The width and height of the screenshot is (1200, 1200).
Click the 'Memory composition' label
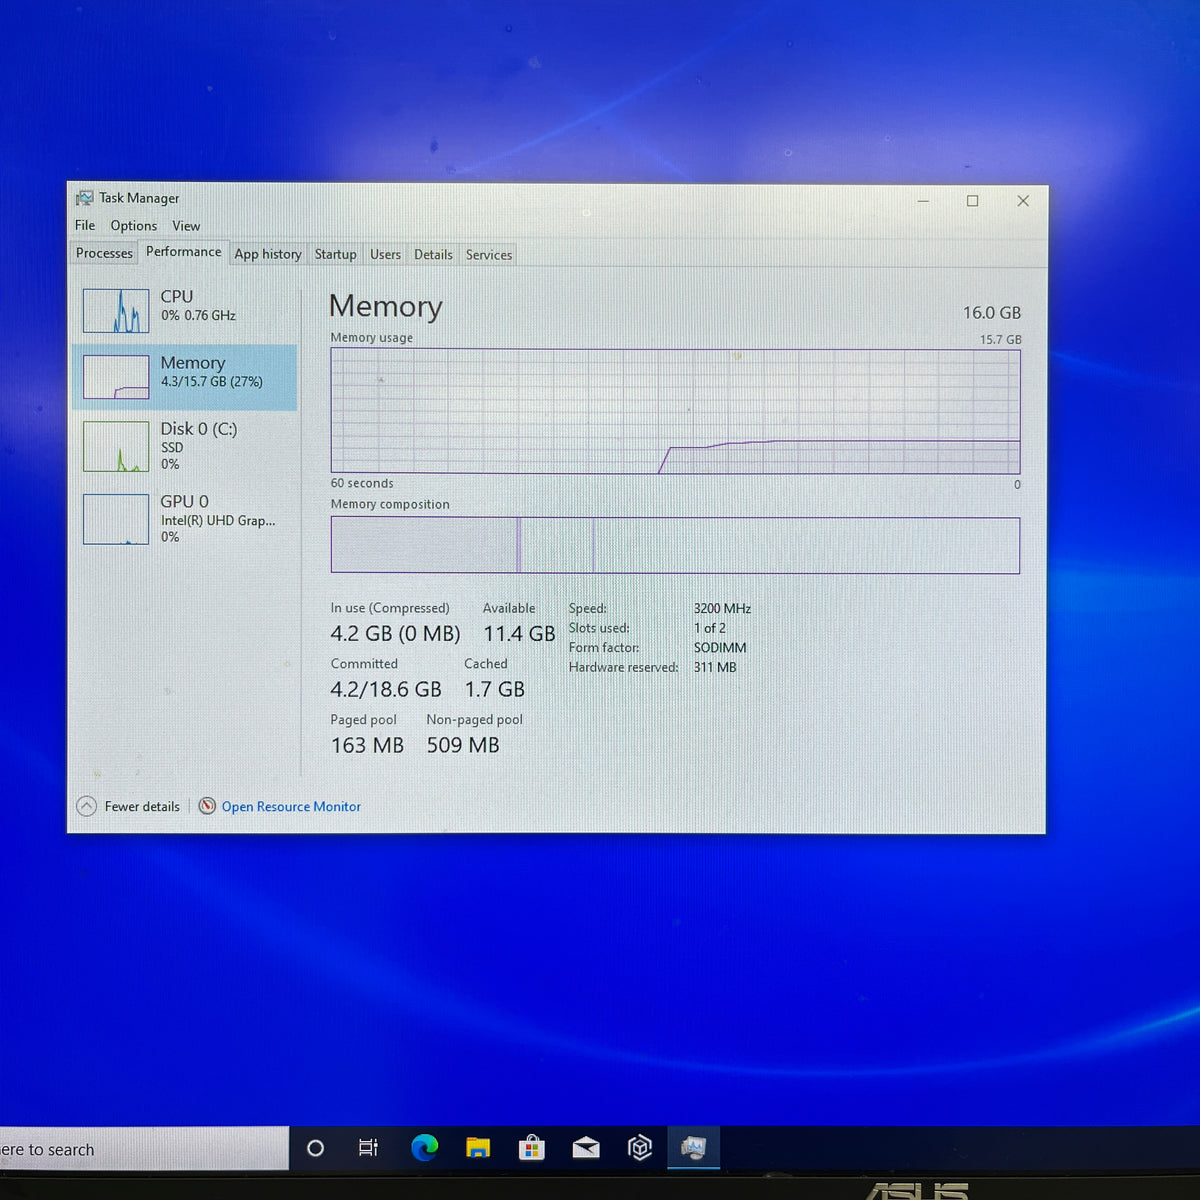coord(390,504)
